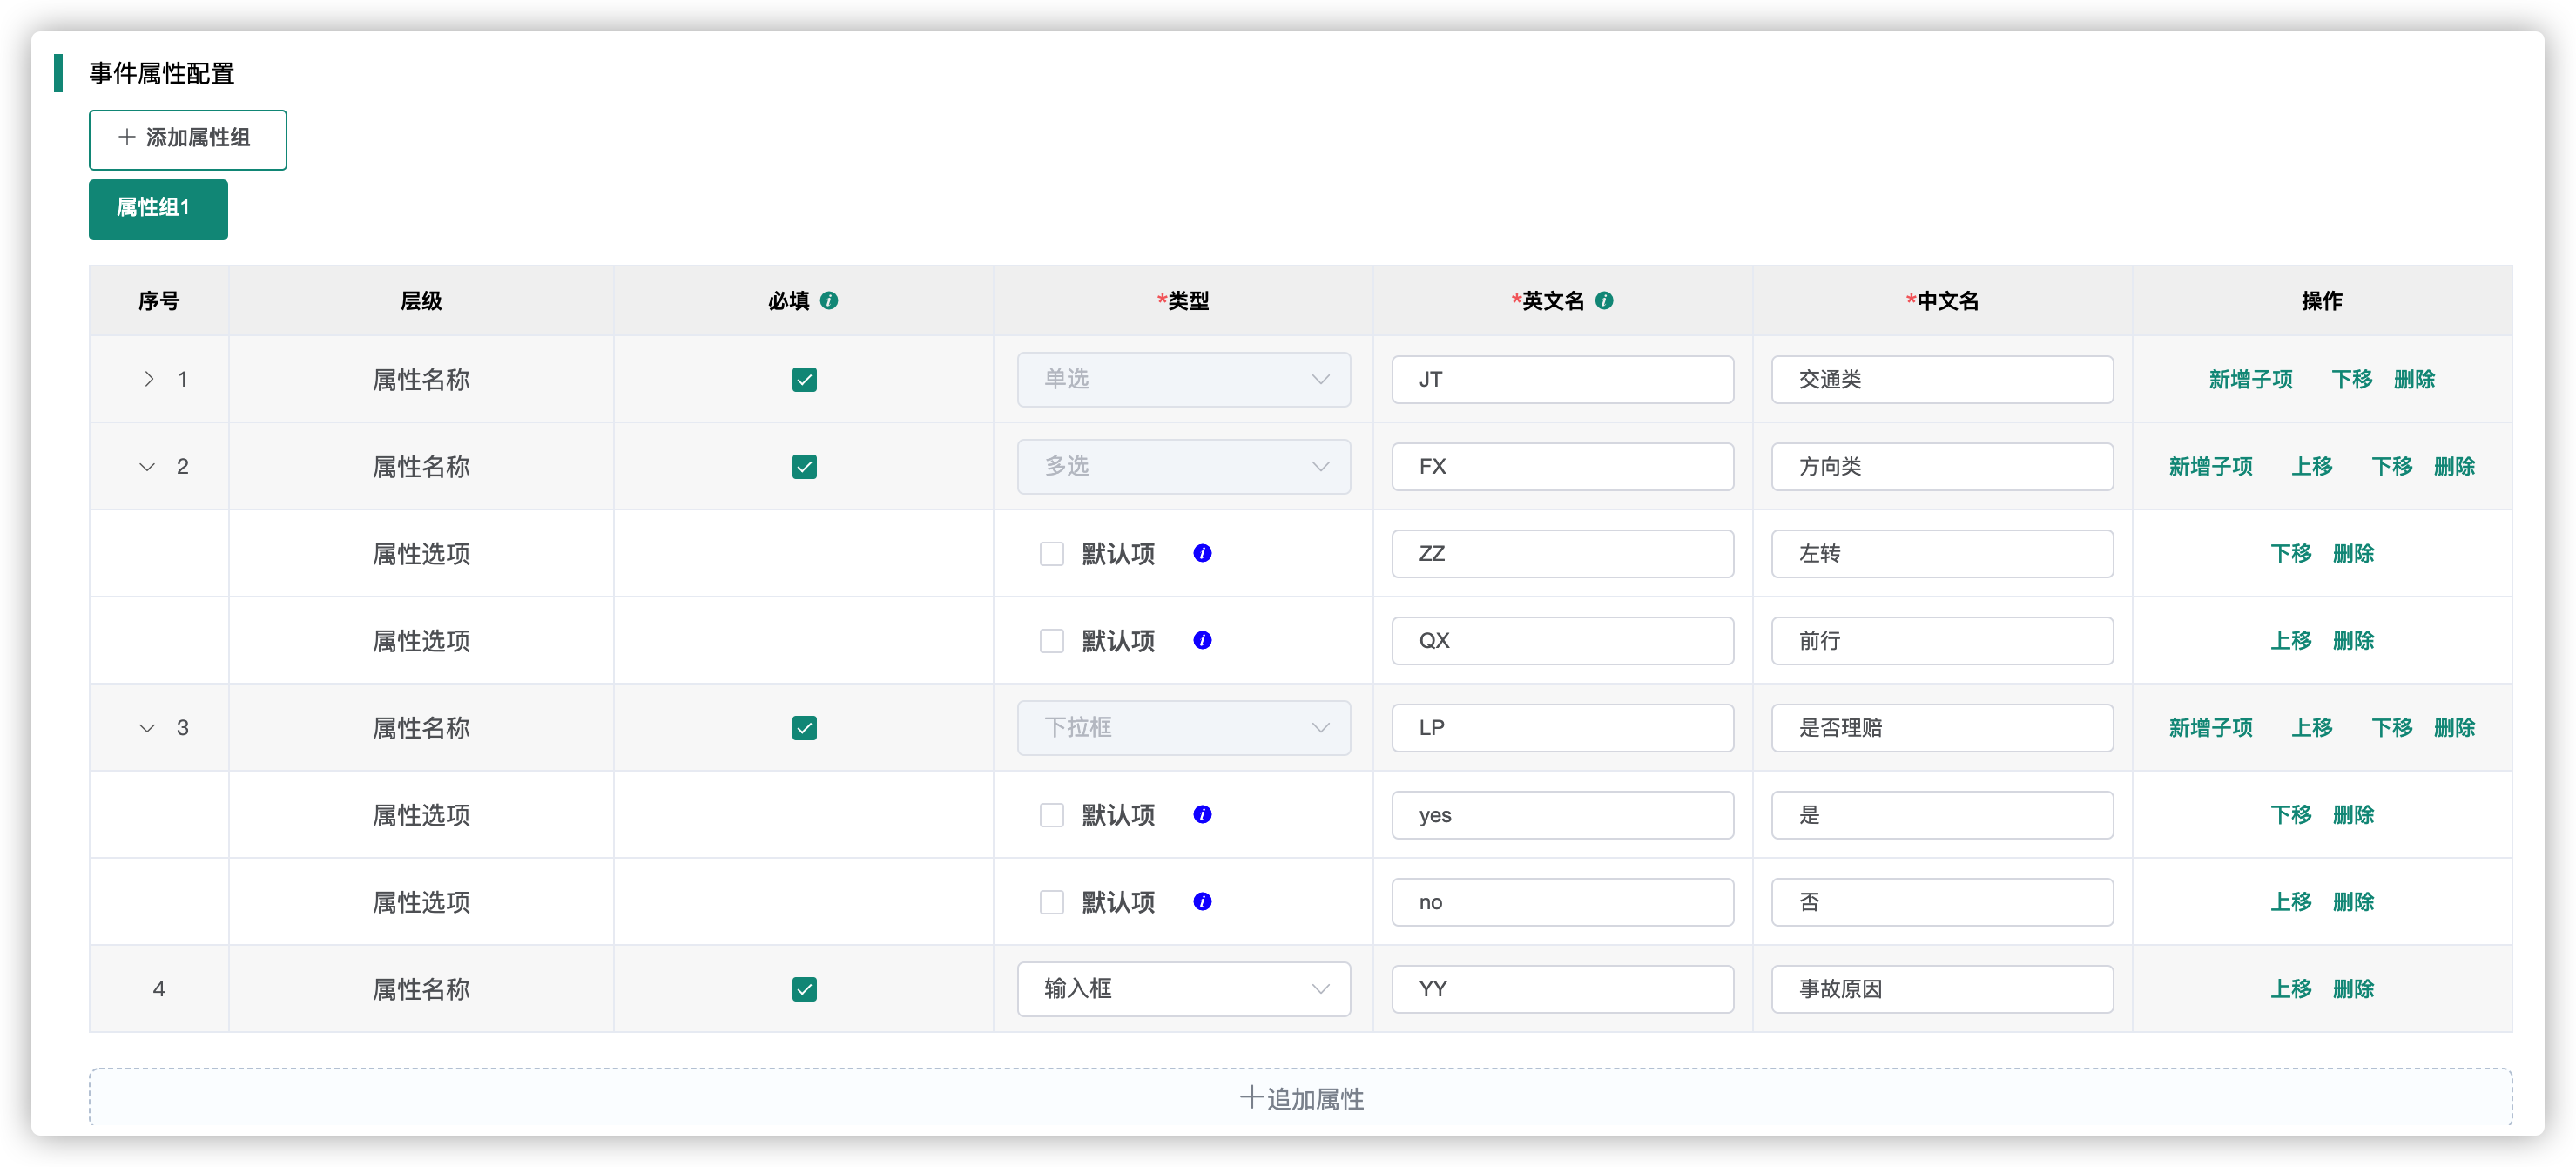Click 上移 for 前行 option

[2290, 640]
